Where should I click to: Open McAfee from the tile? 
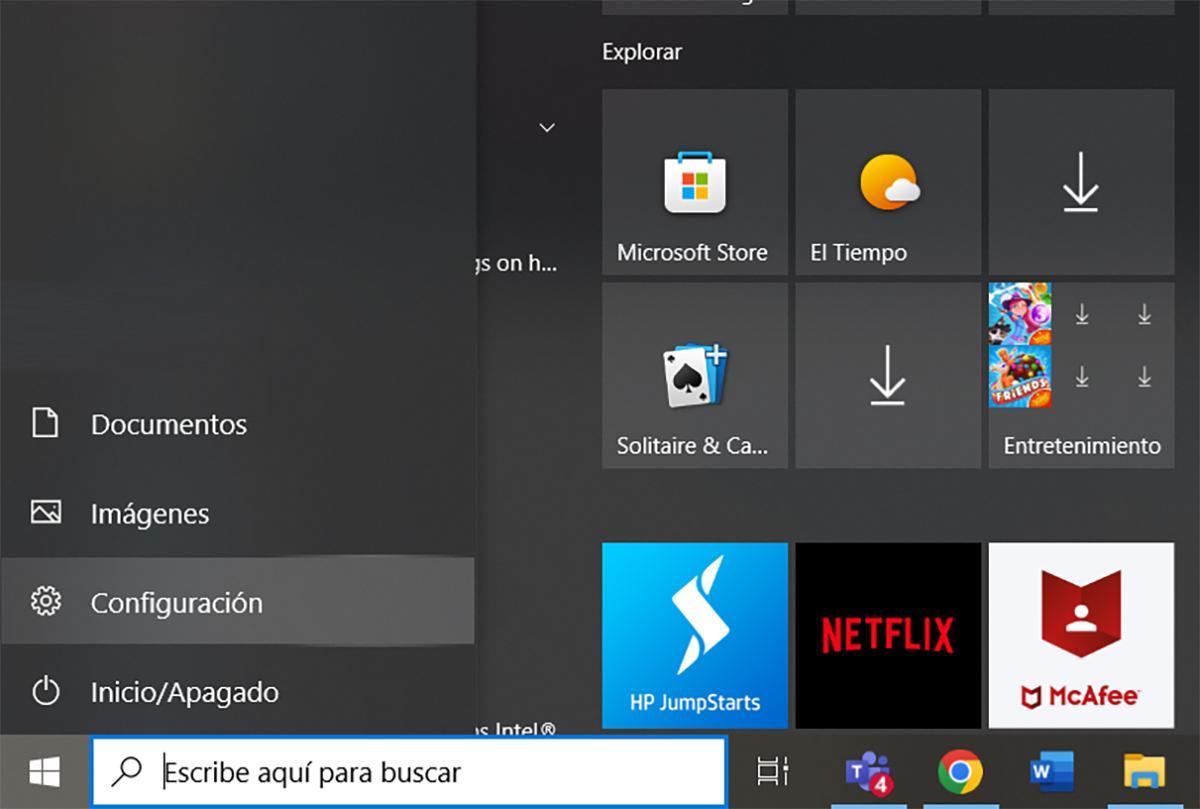click(1080, 634)
